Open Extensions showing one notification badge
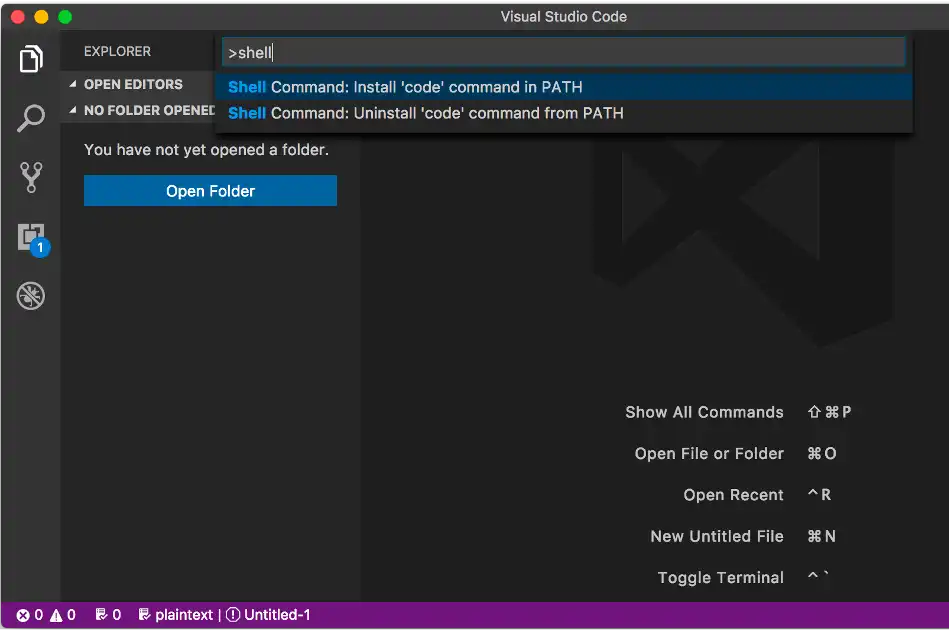 31,237
